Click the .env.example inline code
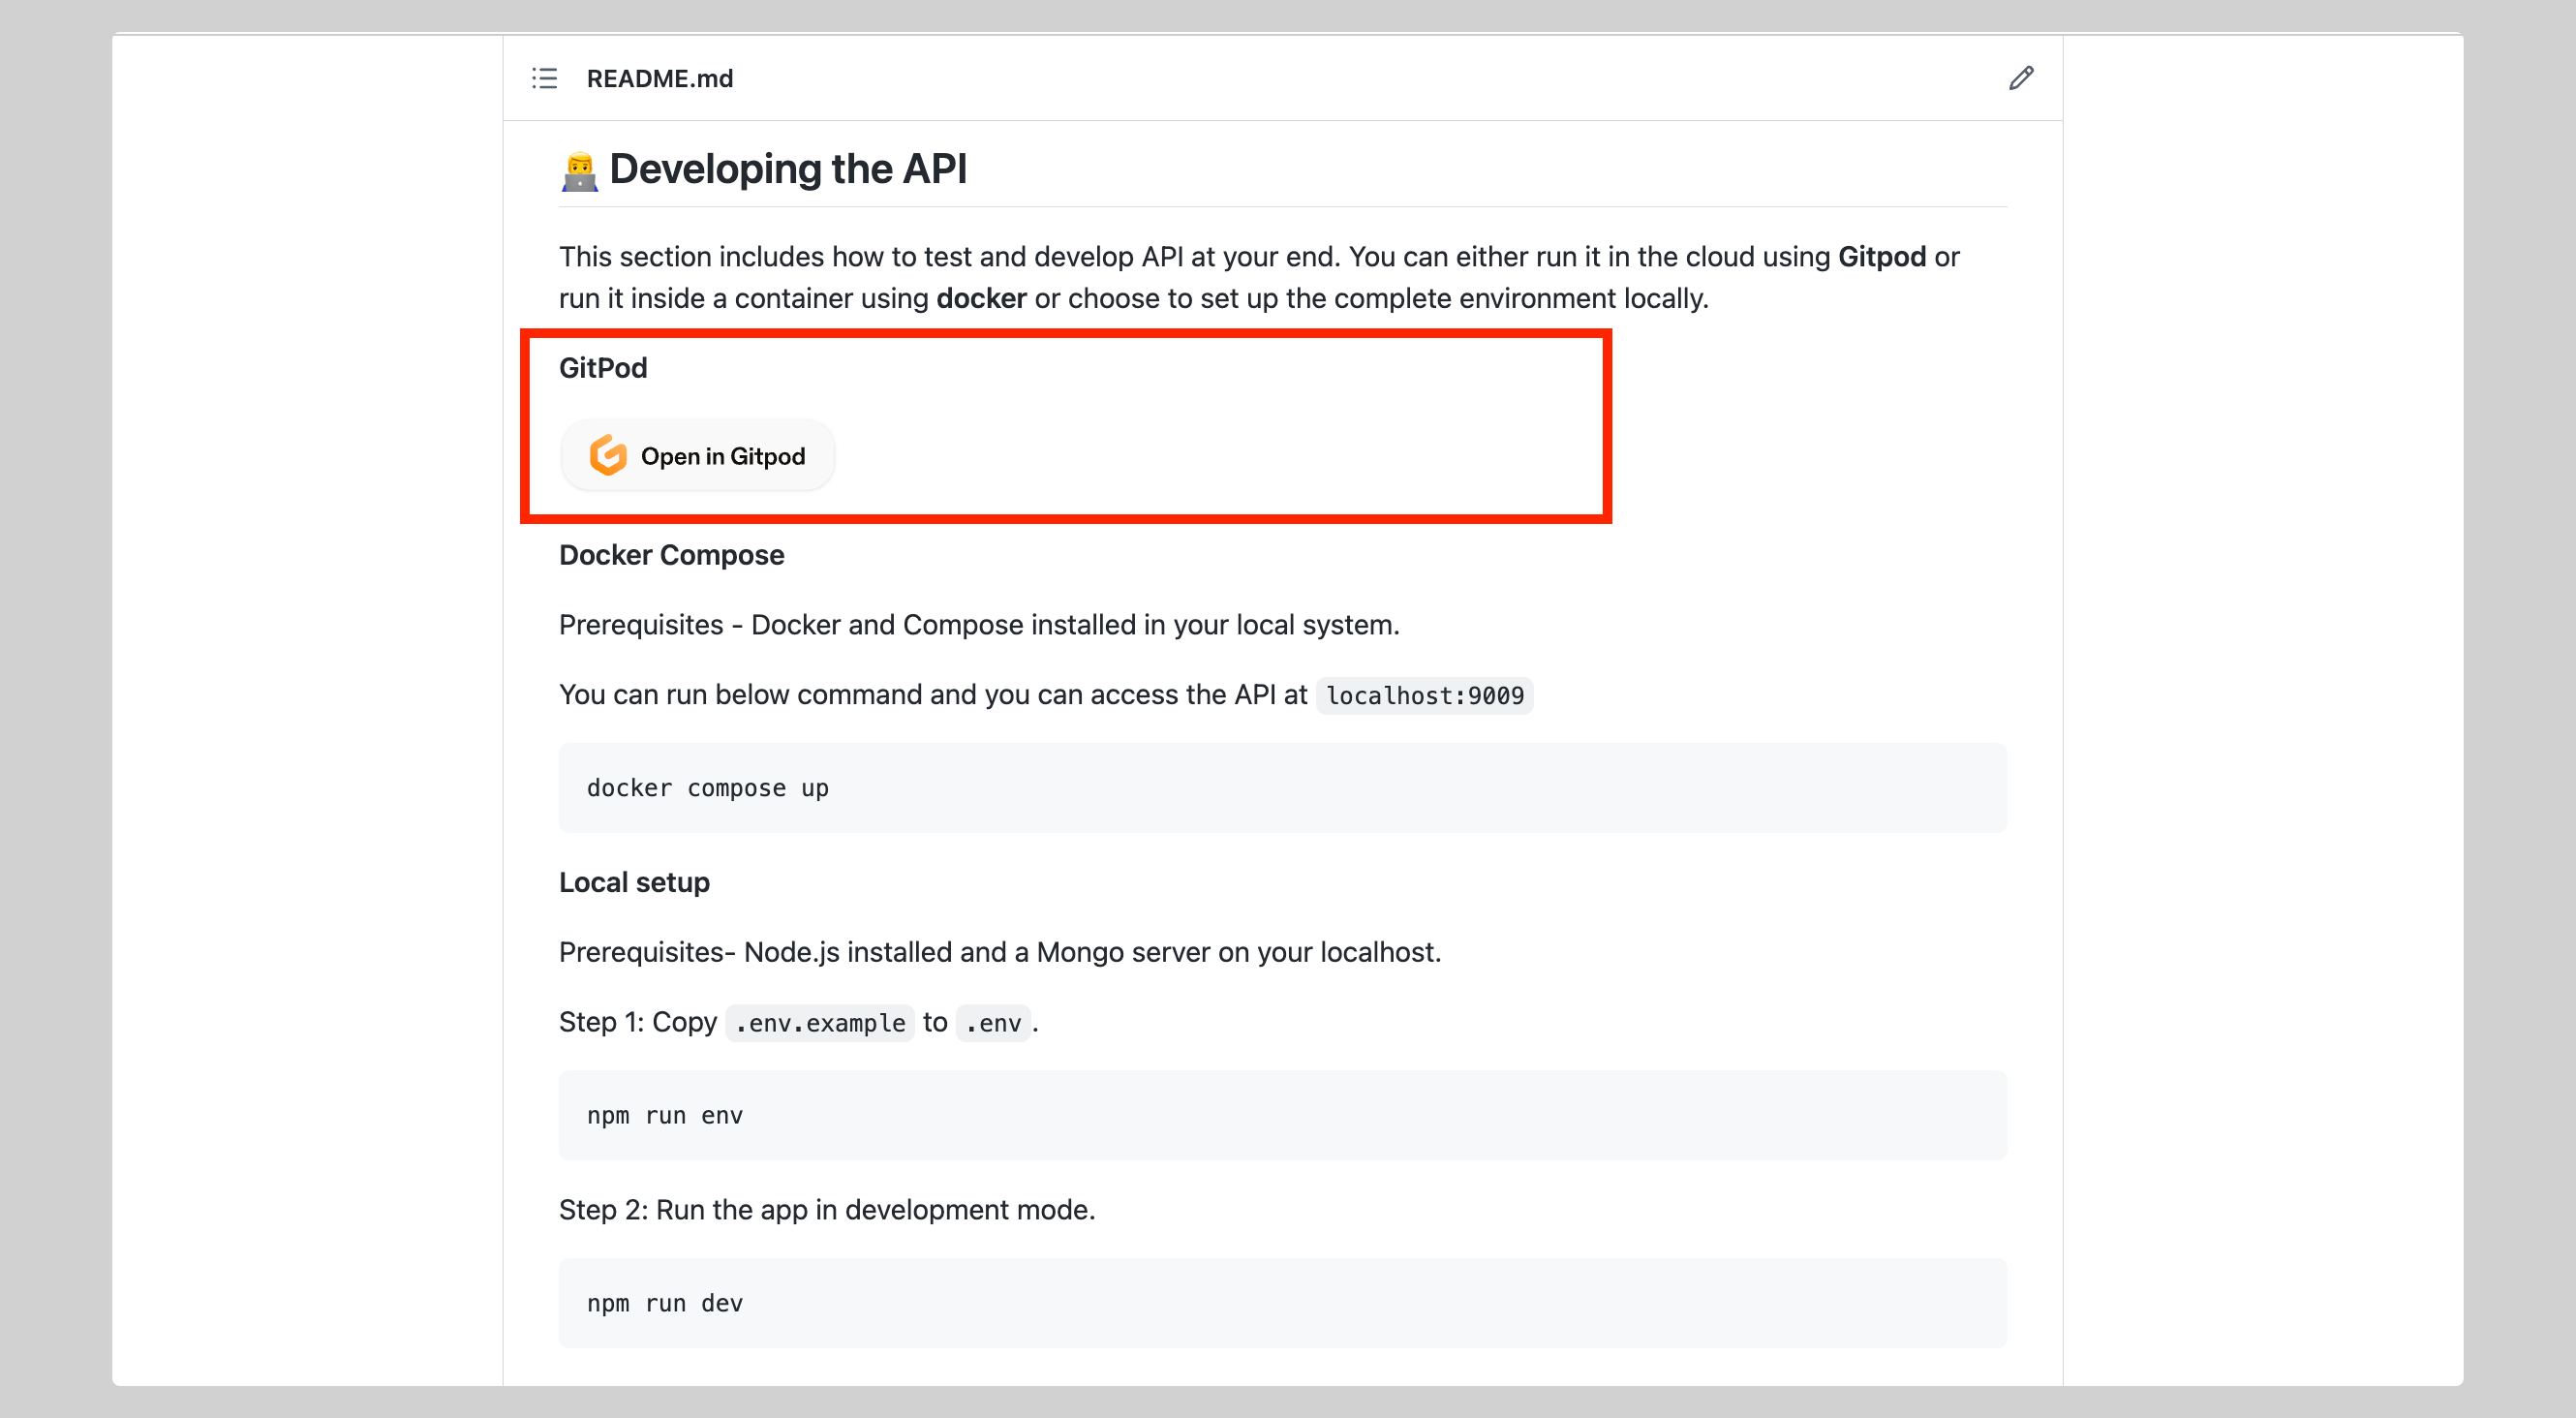 (819, 1023)
